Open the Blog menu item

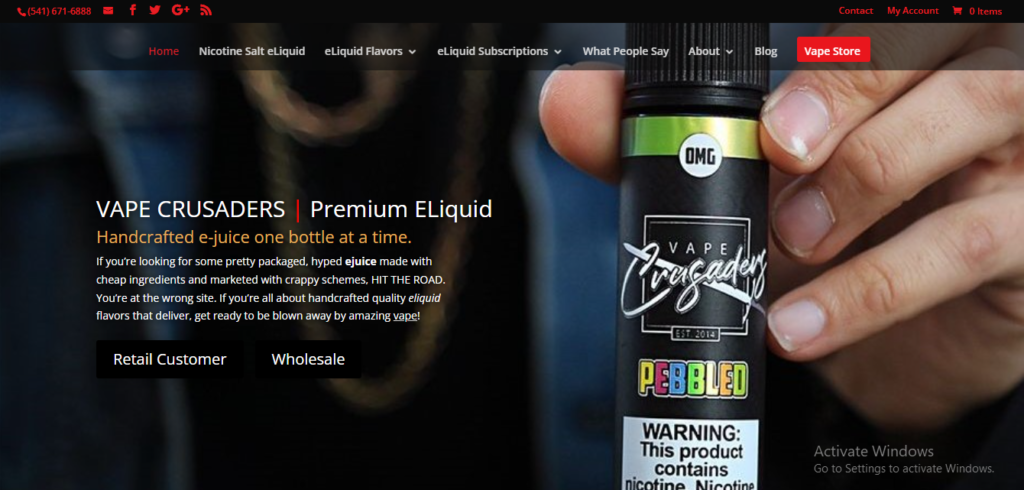tap(766, 51)
